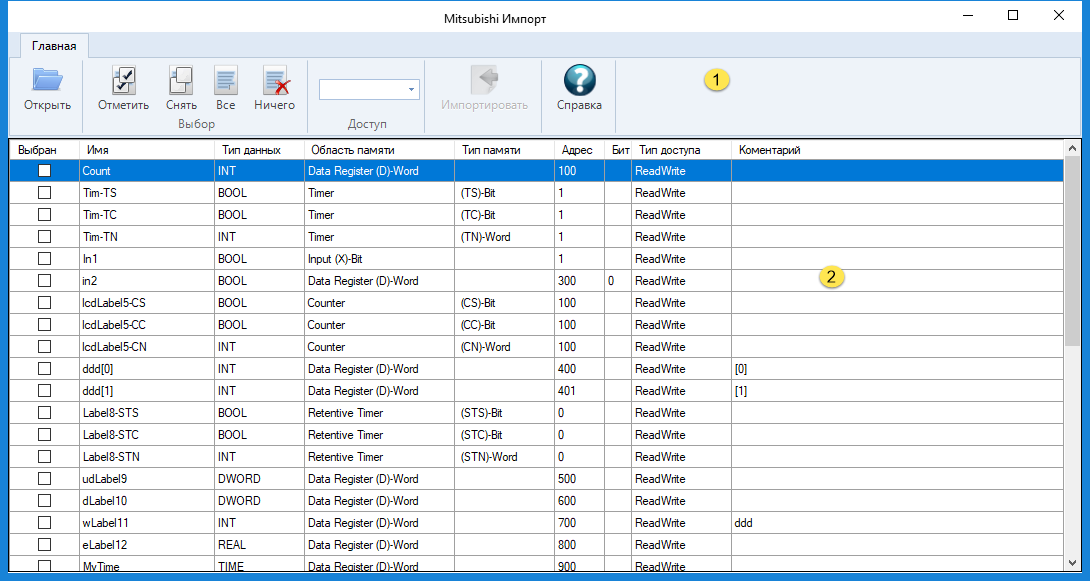The image size is (1090, 581).
Task: Tick the checkbox for ddd[0] row
Action: (44, 368)
